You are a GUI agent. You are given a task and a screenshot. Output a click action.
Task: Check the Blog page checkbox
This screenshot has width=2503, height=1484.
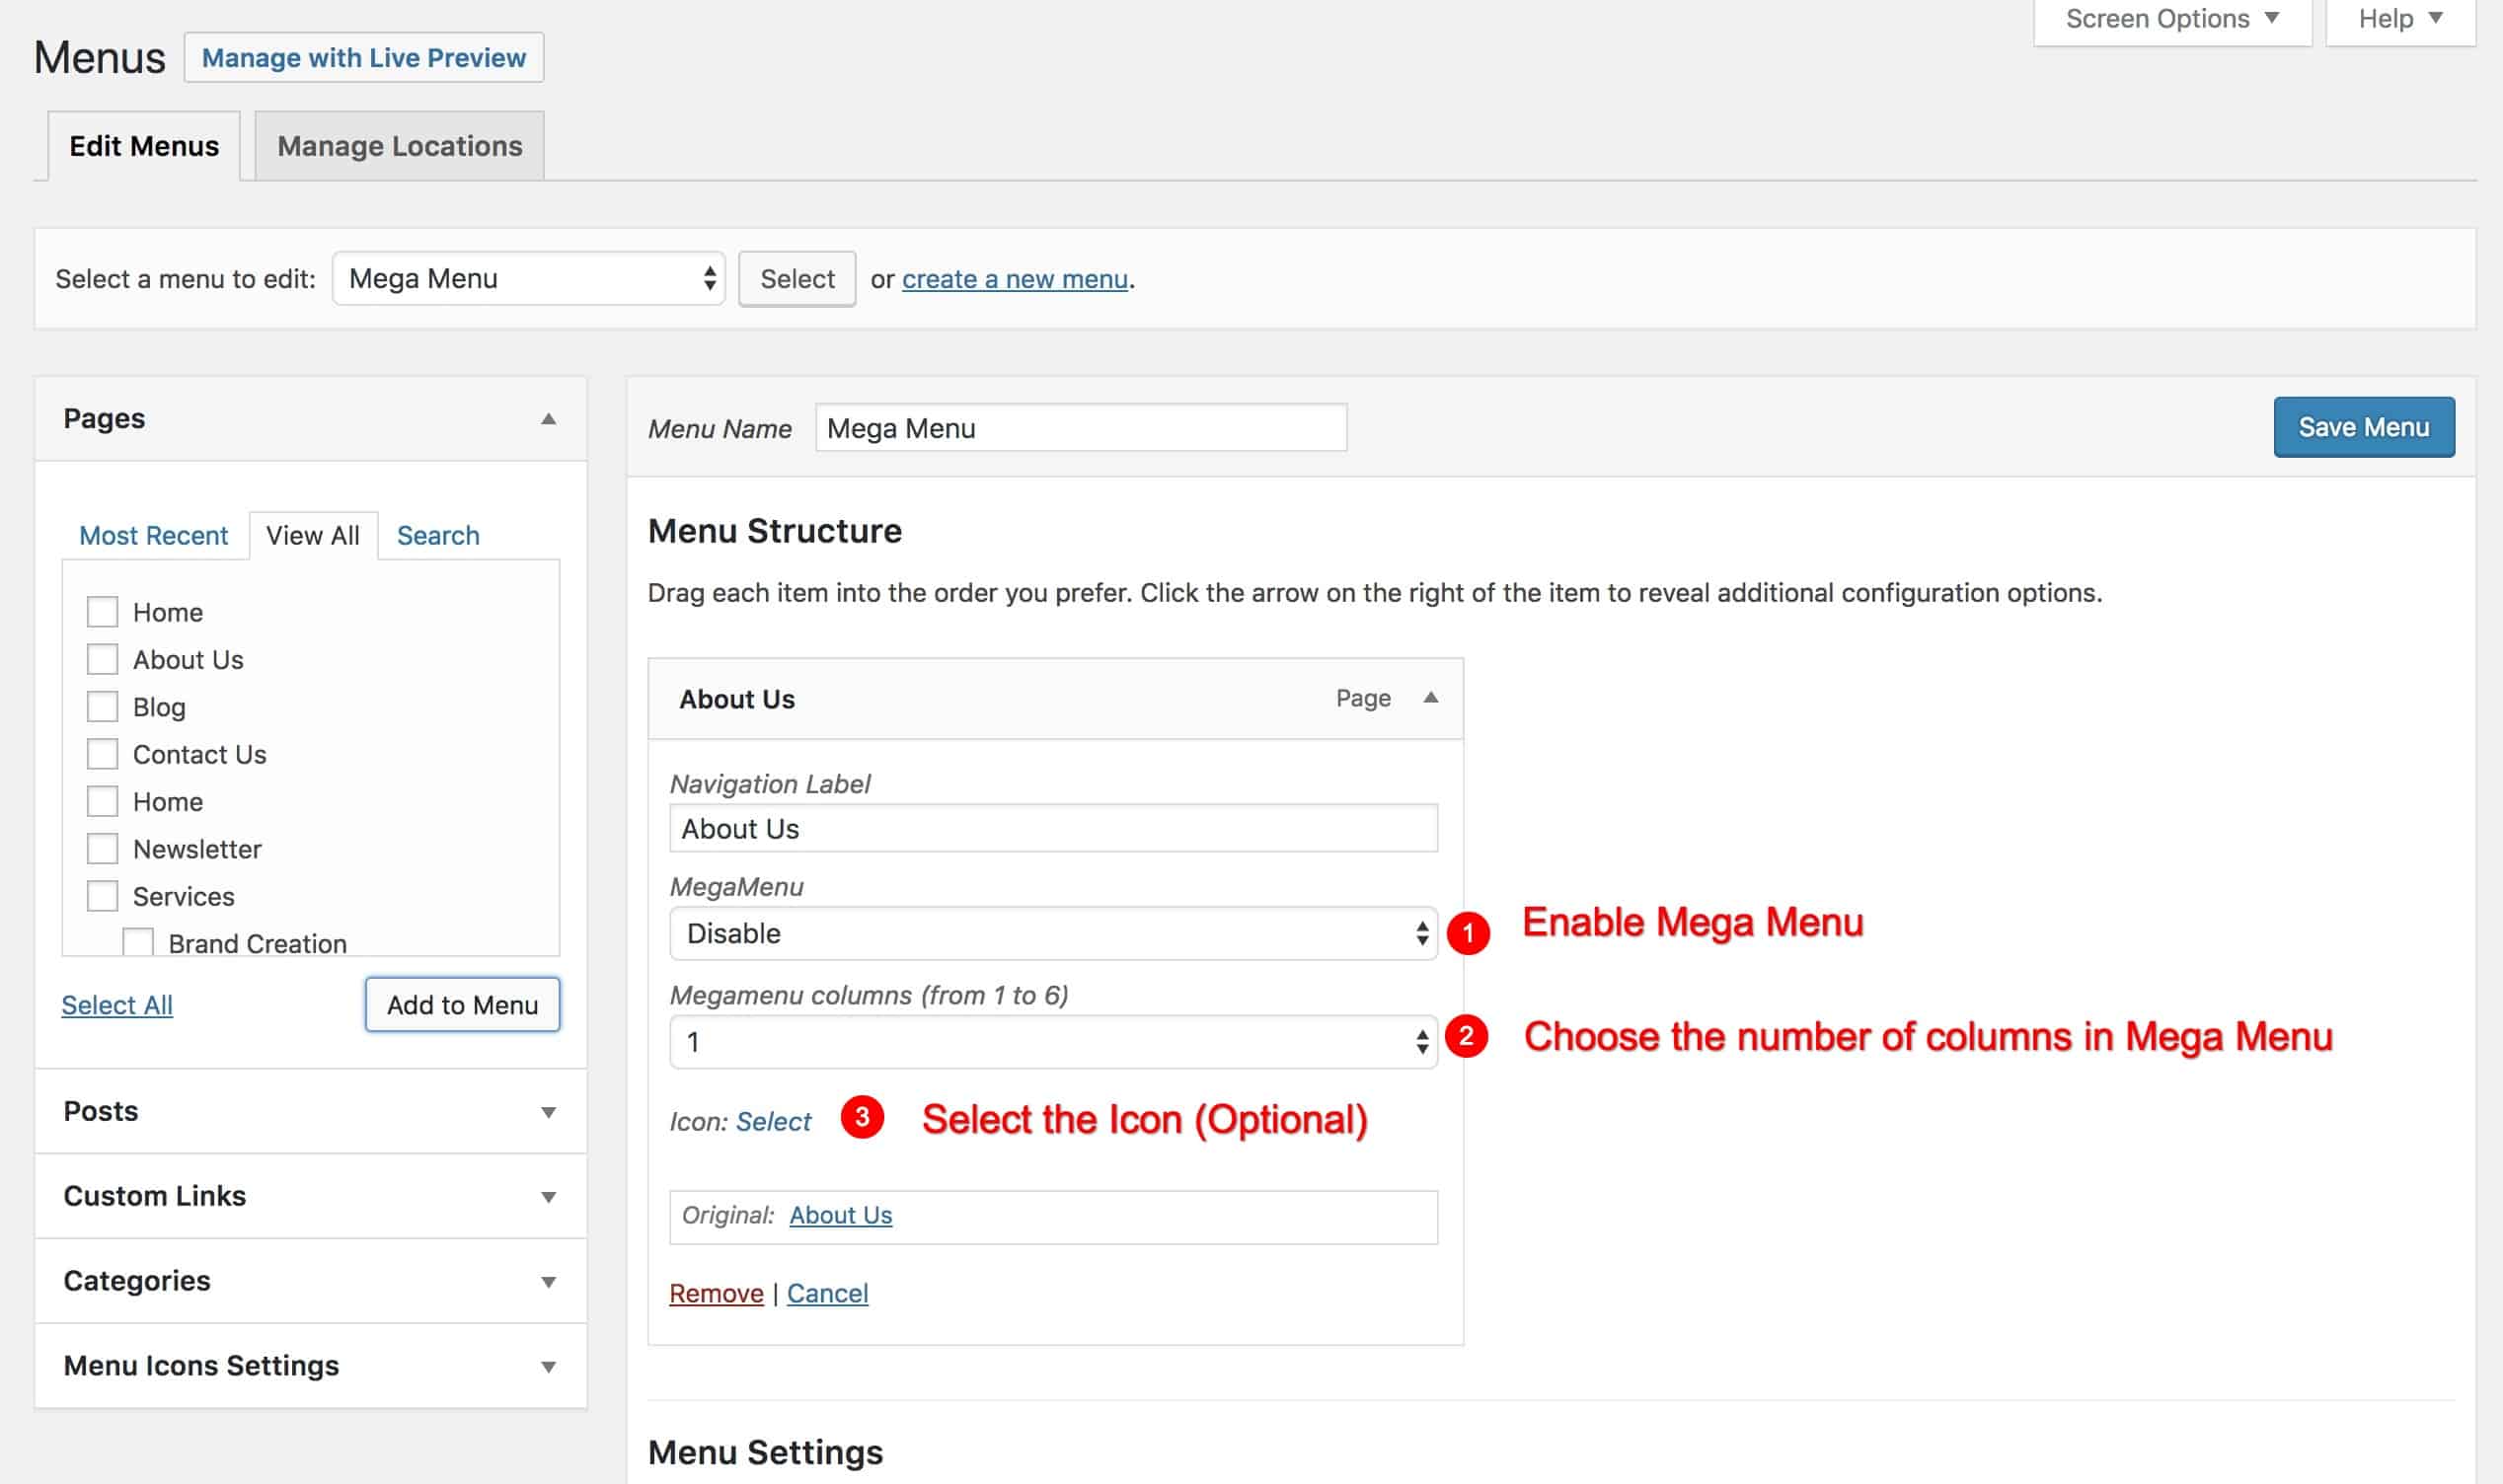tap(102, 707)
